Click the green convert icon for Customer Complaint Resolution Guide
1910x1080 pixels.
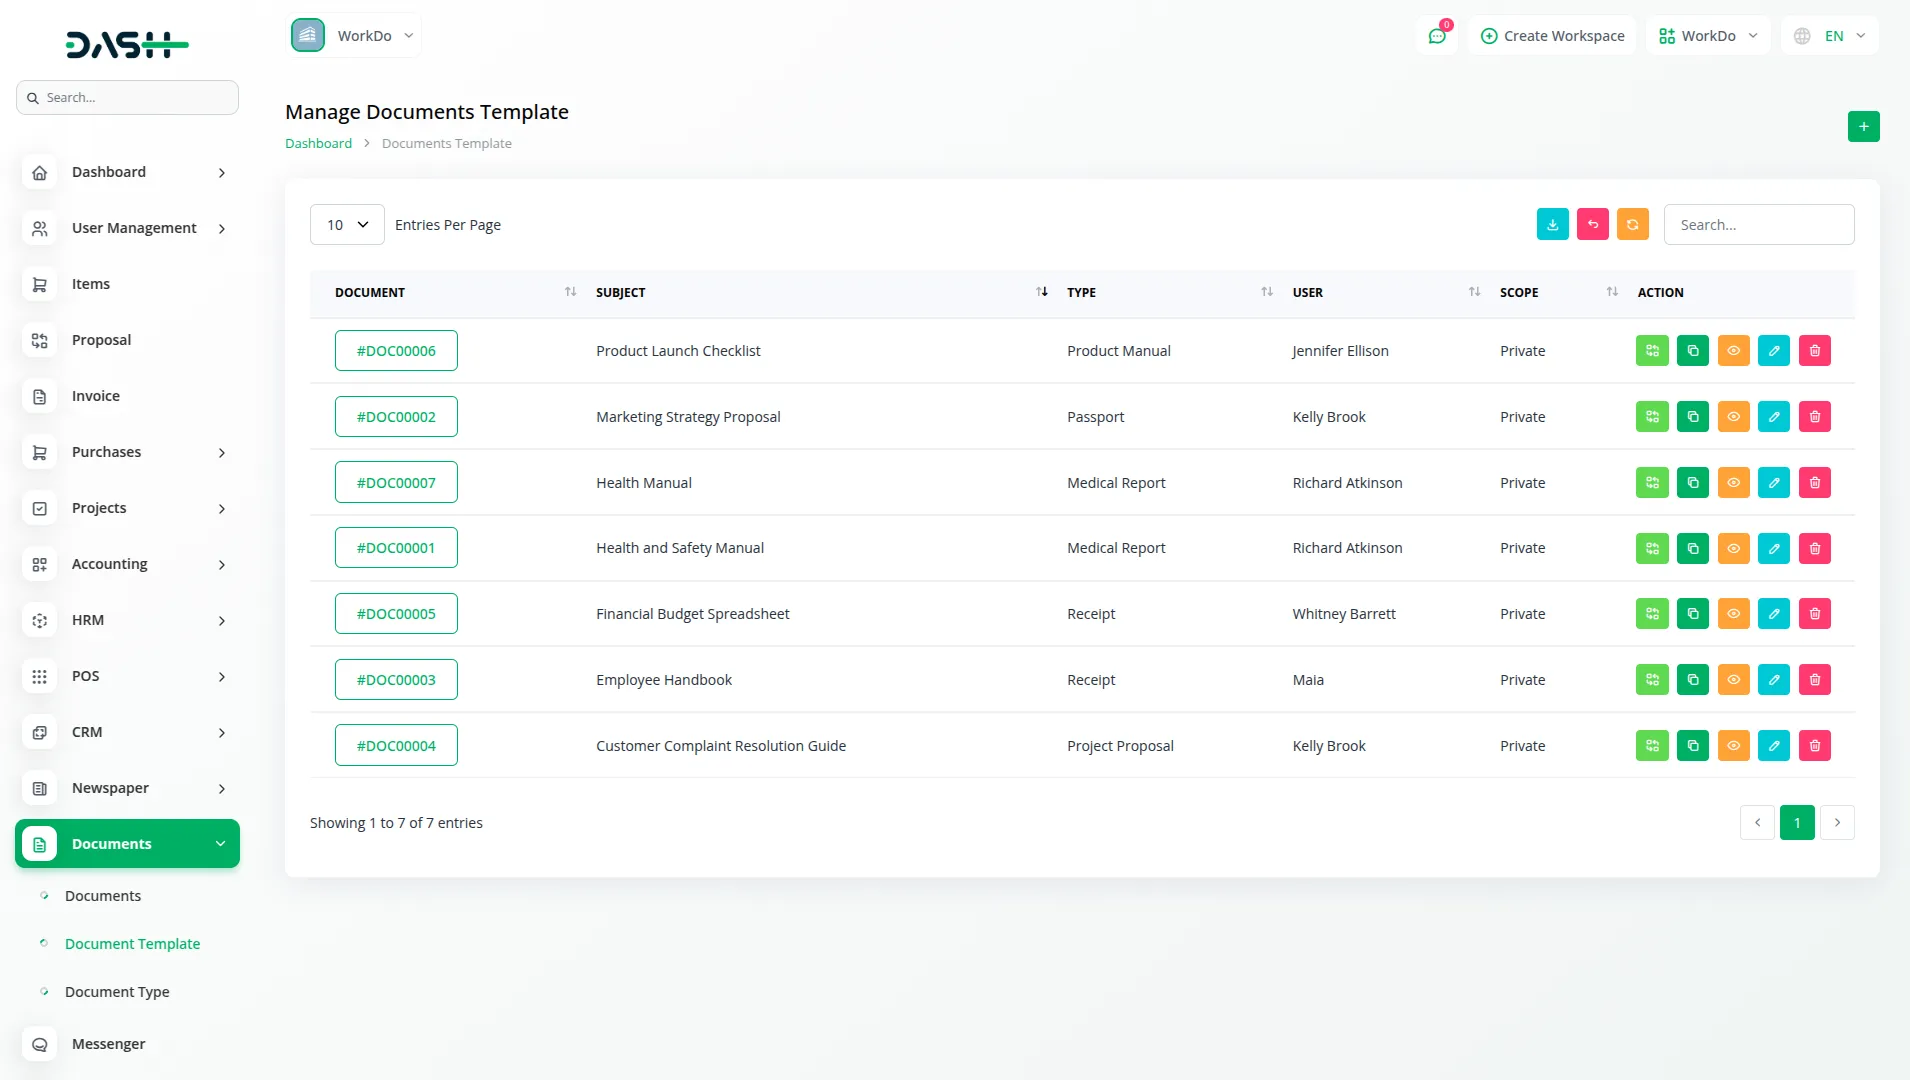tap(1652, 745)
